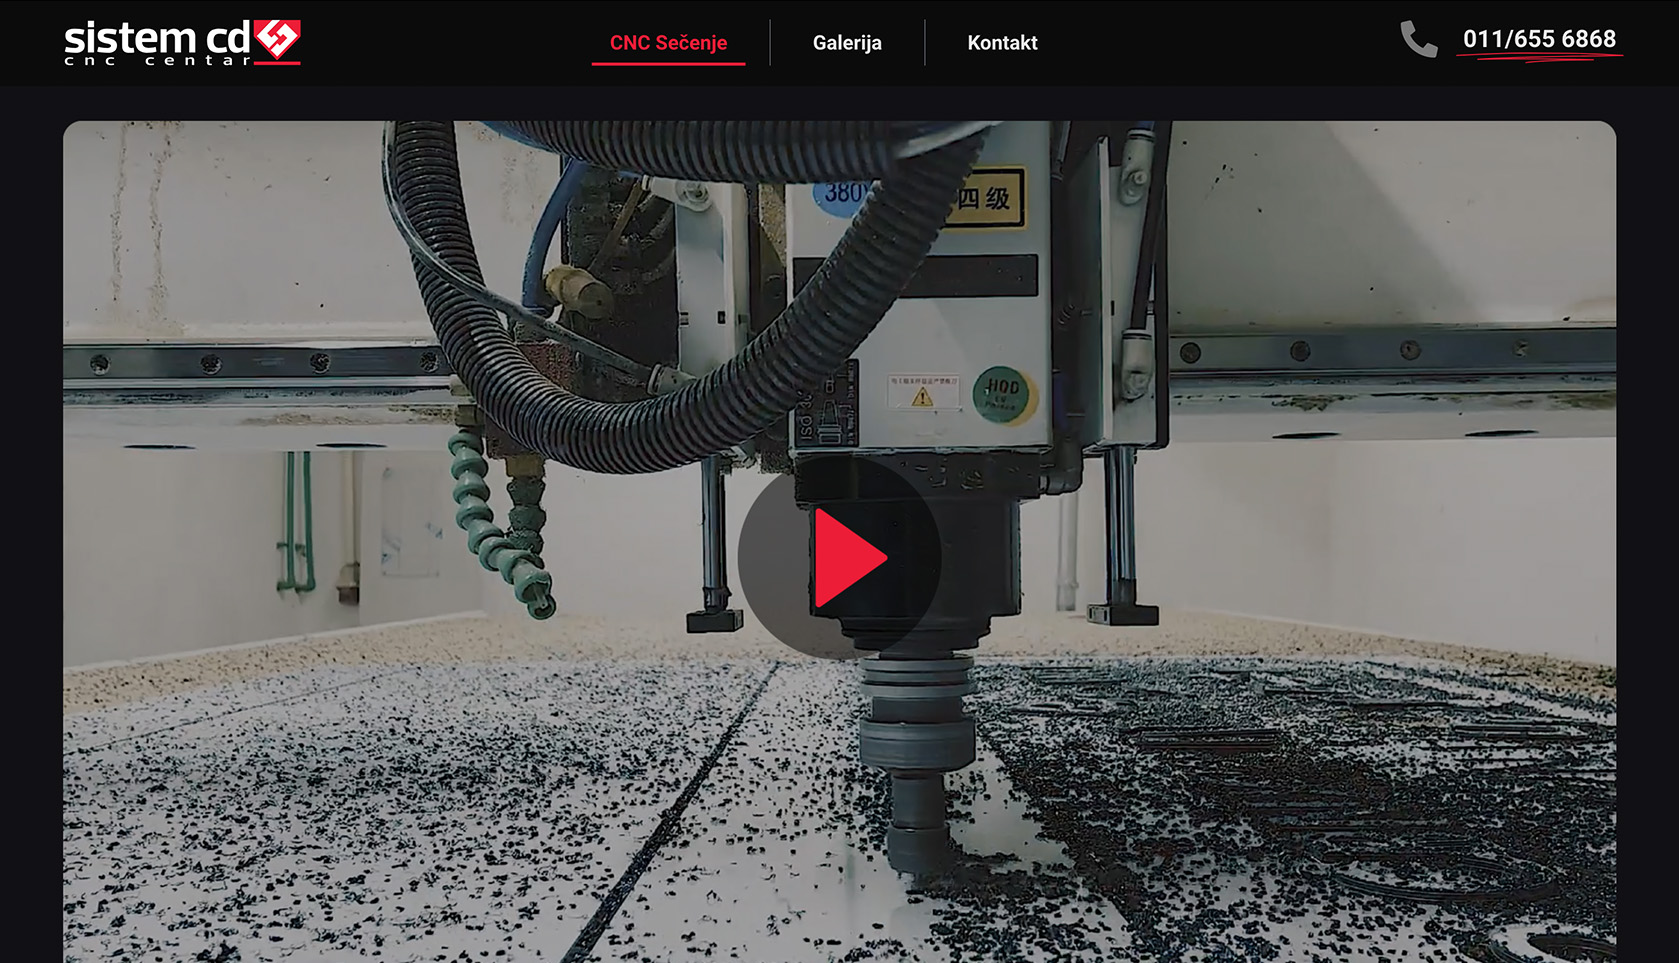Click the red underline beneath CNC Sečenje
The width and height of the screenshot is (1679, 963).
pos(668,63)
